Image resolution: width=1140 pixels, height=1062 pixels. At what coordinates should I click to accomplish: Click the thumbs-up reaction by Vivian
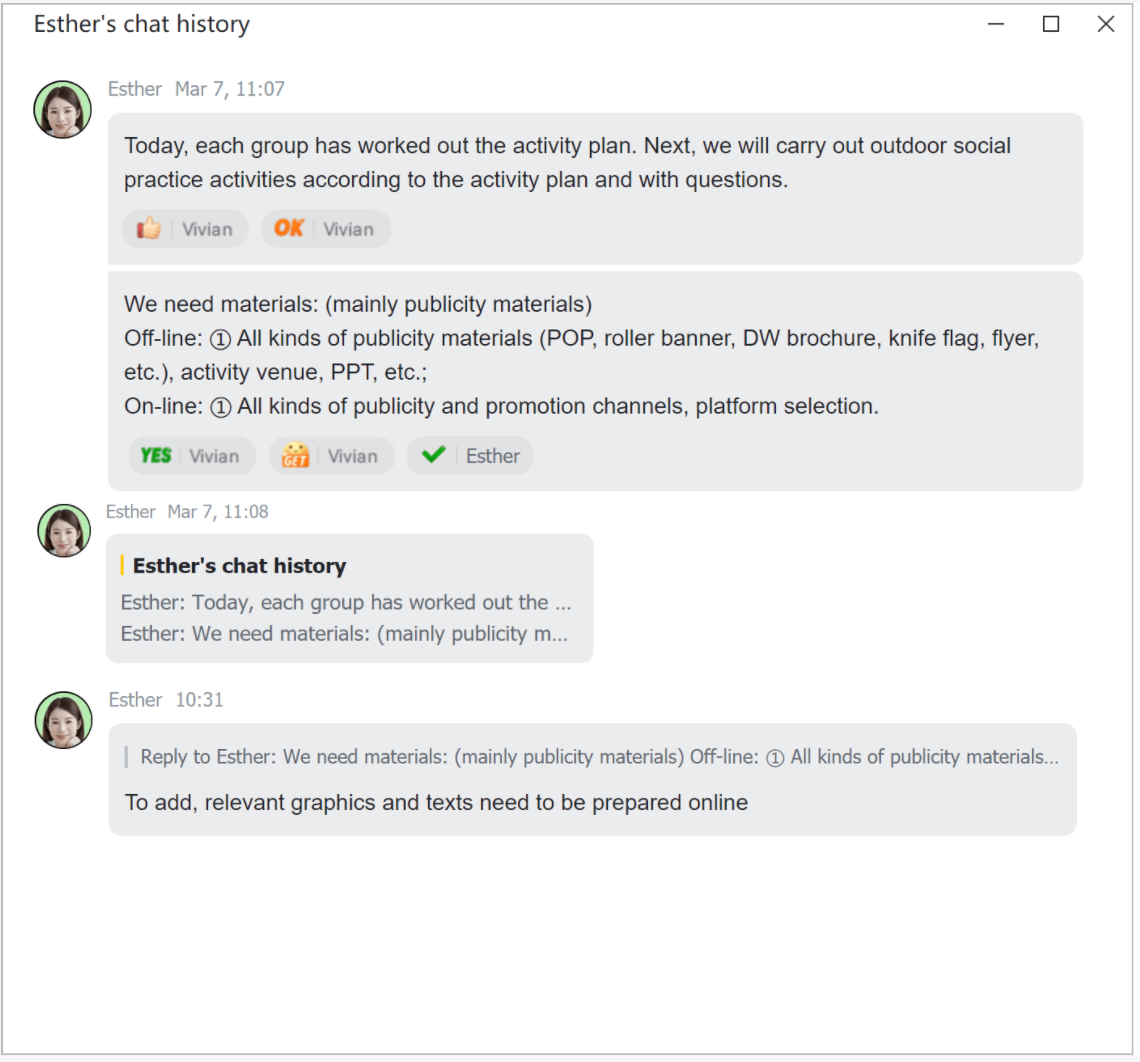point(185,229)
